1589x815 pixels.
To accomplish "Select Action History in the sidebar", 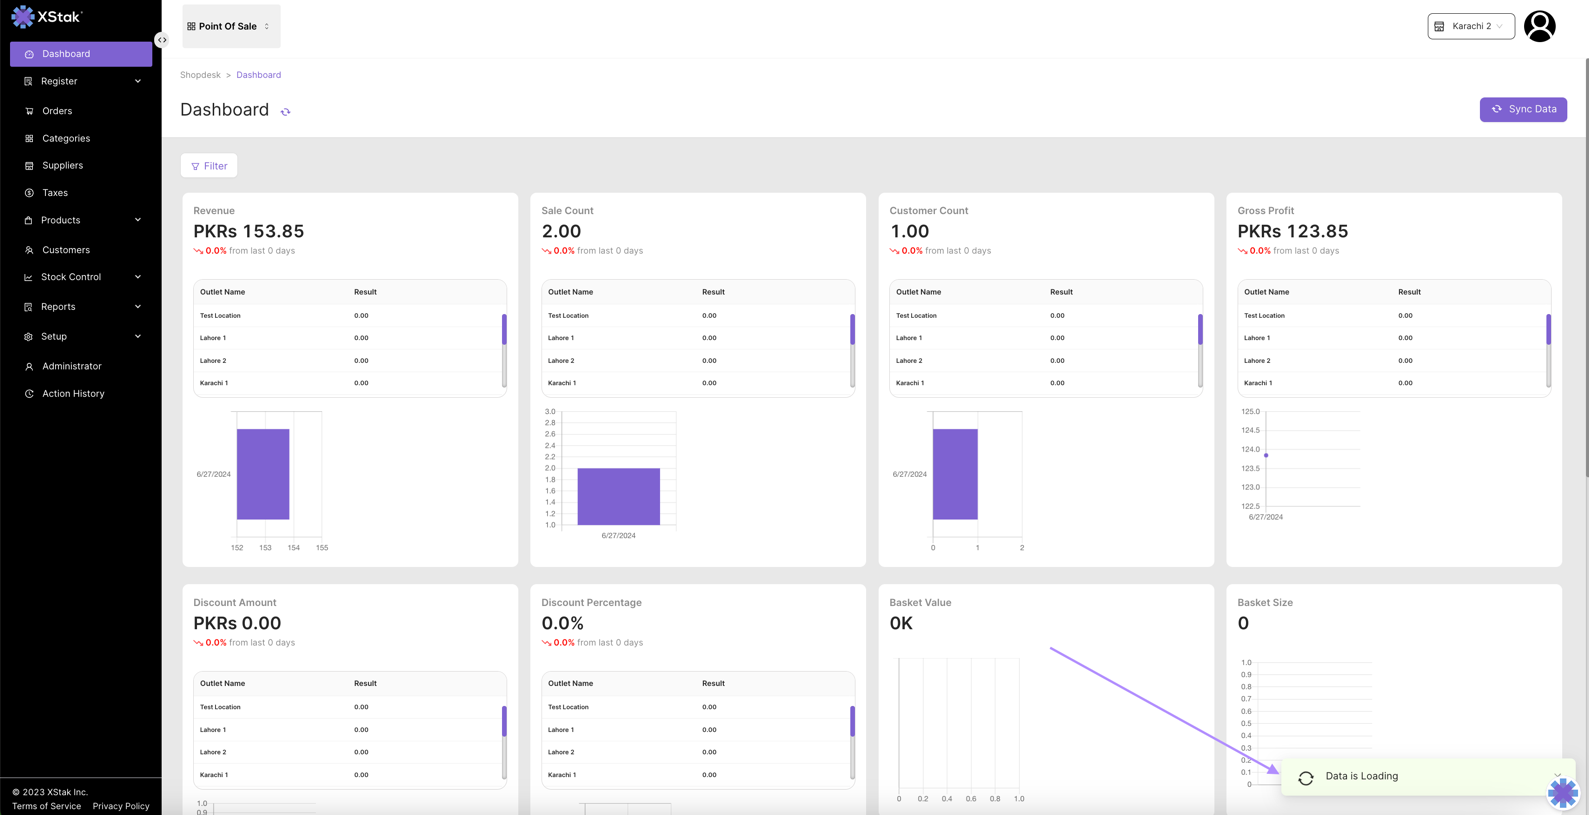I will 73,394.
